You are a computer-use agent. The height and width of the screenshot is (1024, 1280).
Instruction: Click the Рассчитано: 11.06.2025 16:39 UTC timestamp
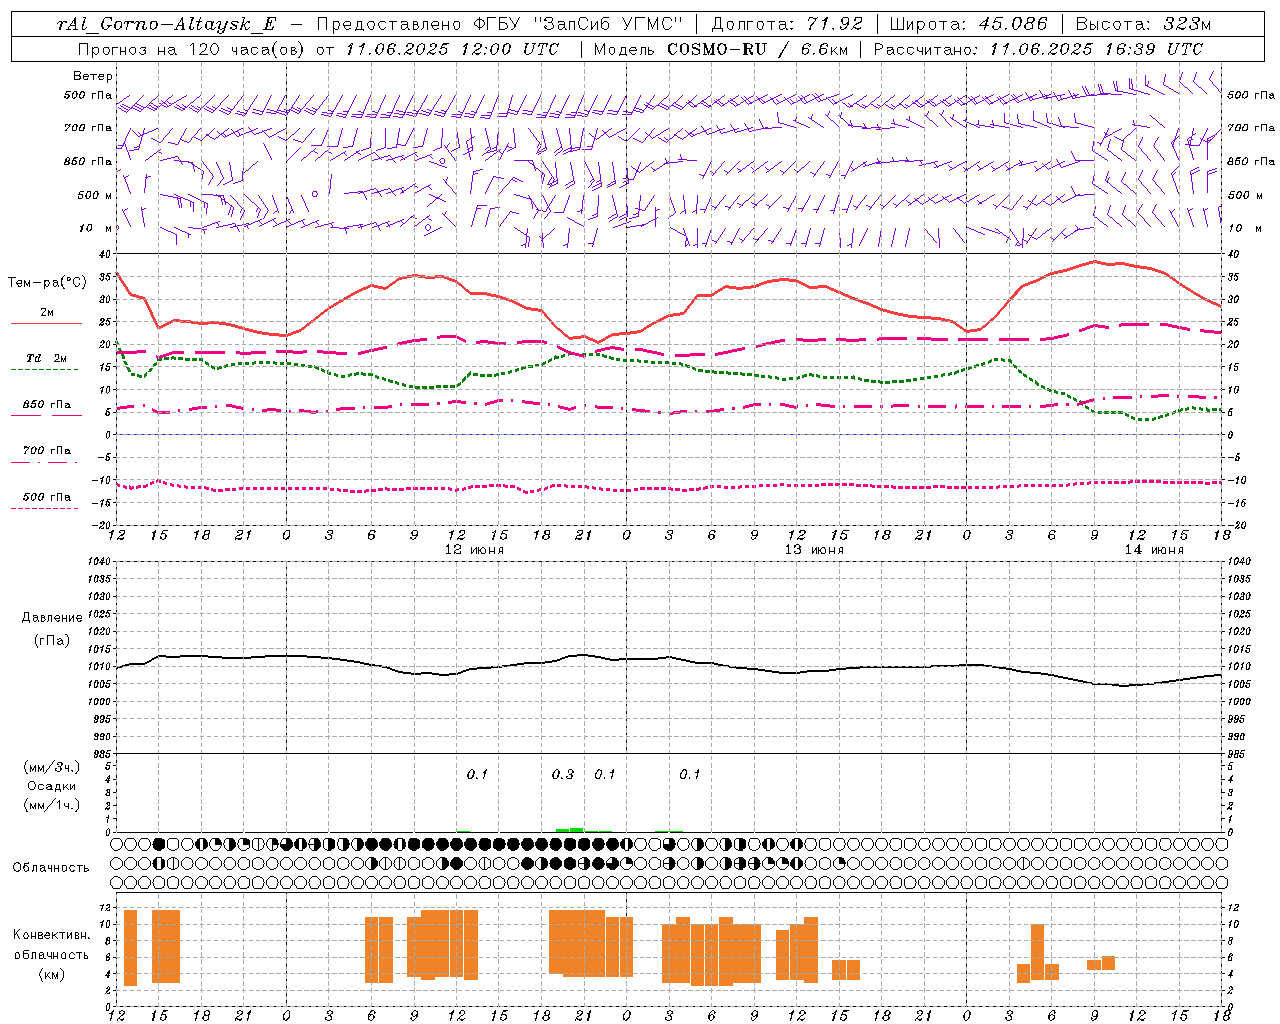pos(1038,48)
